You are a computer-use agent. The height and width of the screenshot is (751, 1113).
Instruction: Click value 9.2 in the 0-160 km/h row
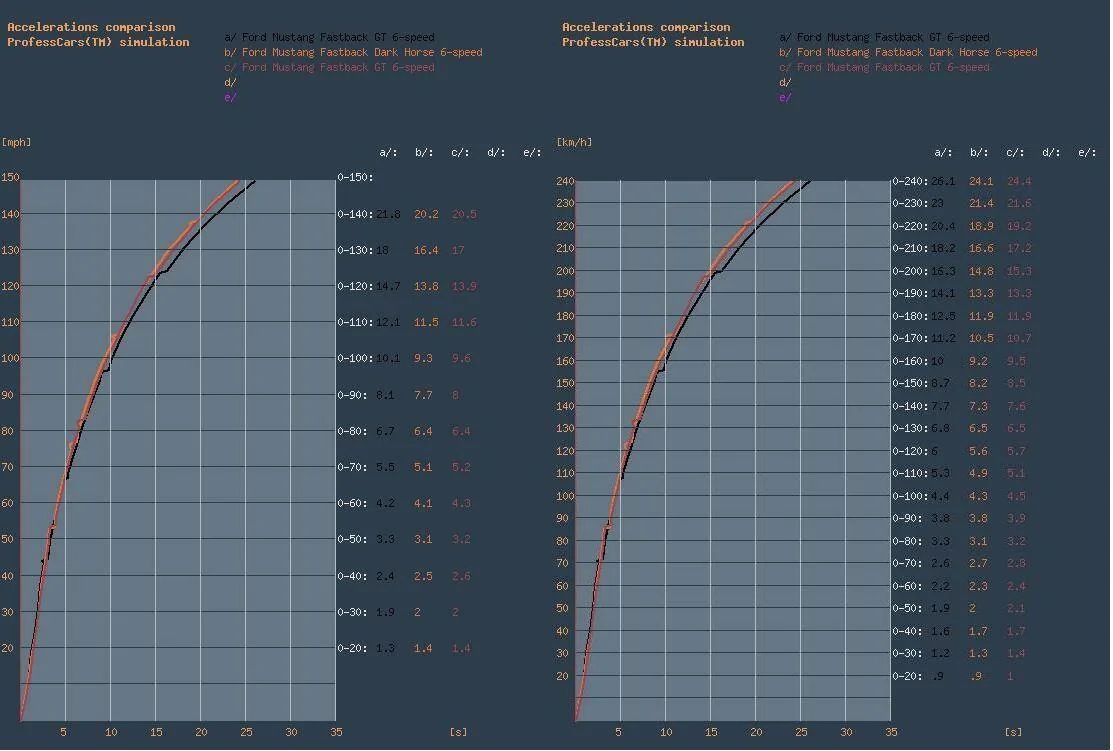click(x=978, y=361)
